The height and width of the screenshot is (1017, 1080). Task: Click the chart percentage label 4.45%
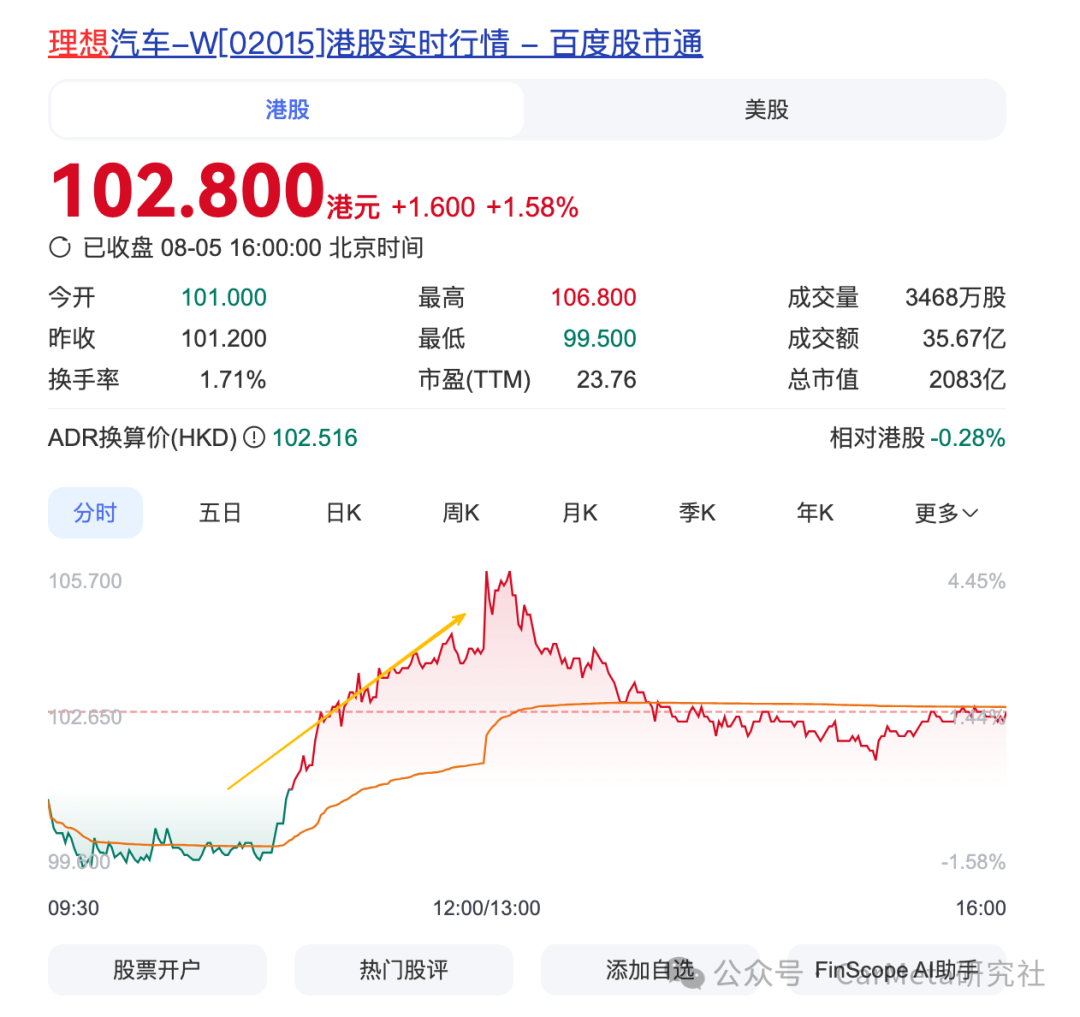tap(977, 581)
